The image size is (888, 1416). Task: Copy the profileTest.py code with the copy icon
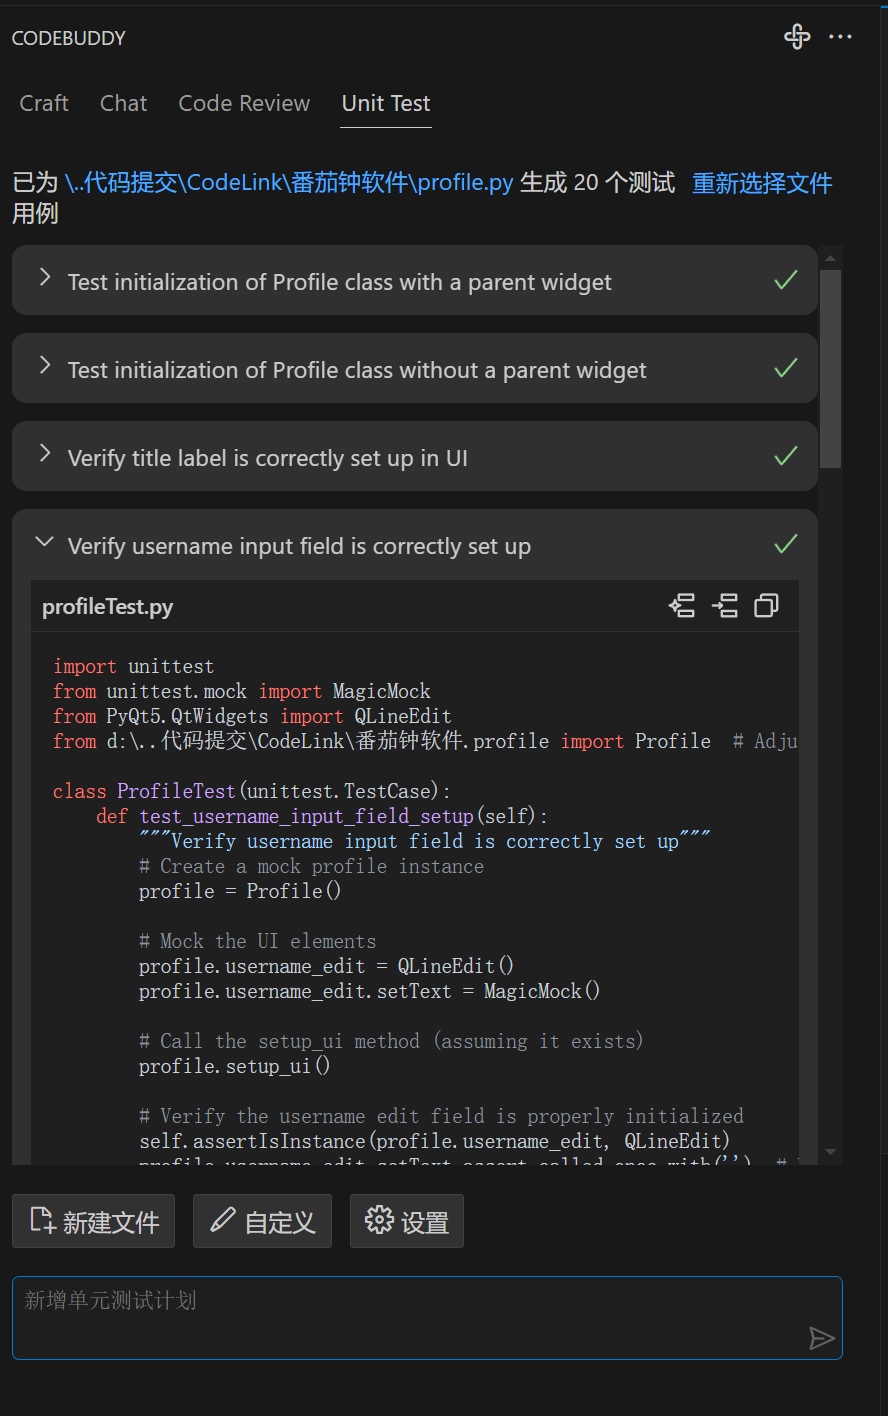[x=765, y=605]
